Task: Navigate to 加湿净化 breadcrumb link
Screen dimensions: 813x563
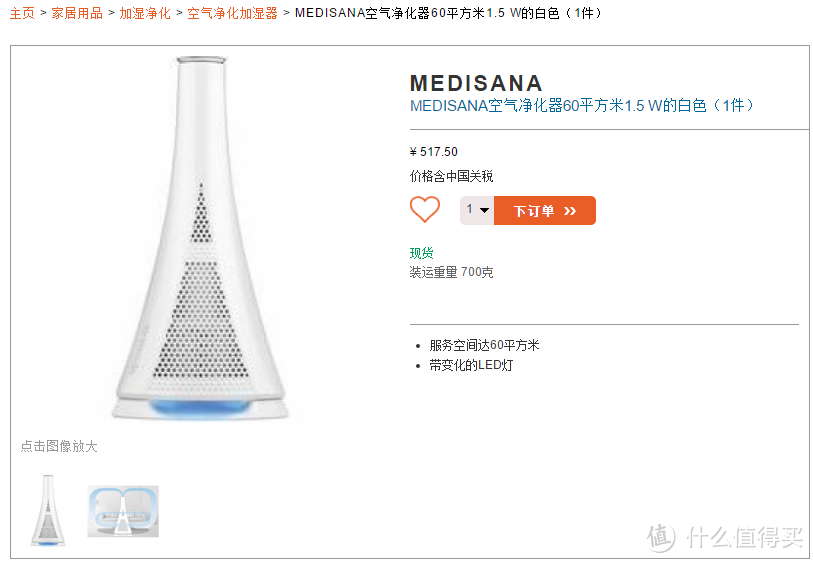Action: tap(145, 13)
